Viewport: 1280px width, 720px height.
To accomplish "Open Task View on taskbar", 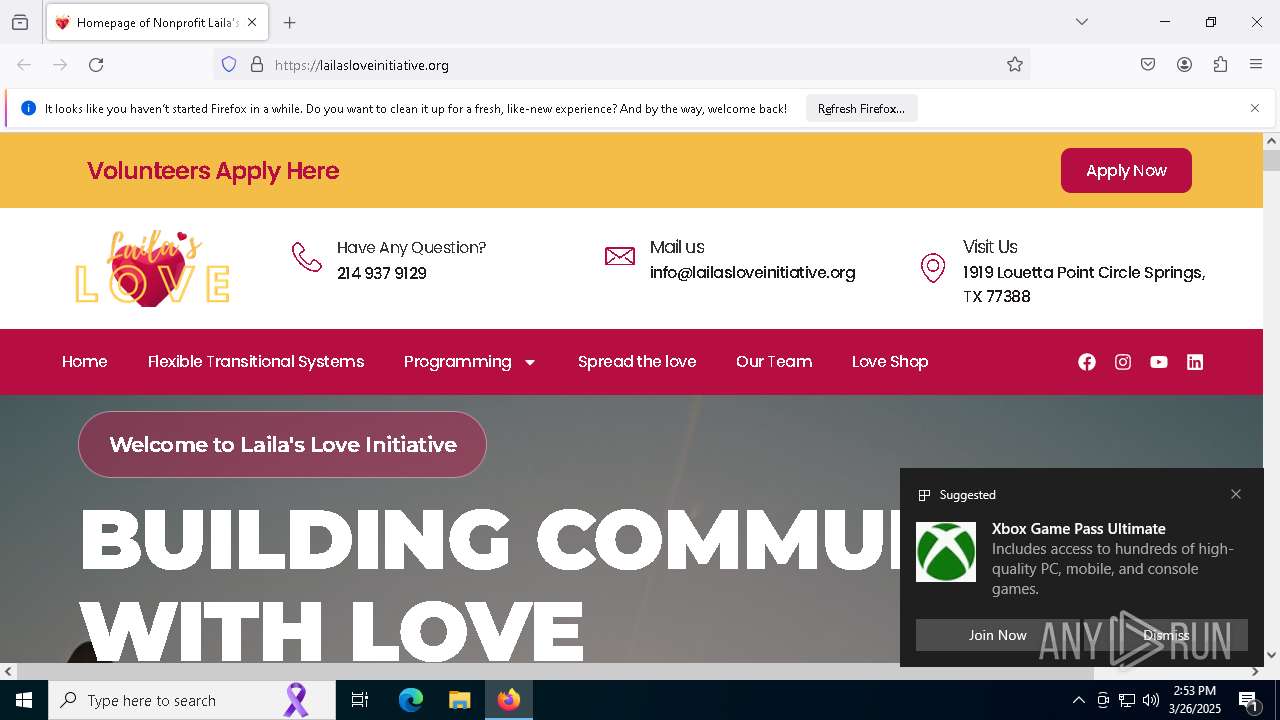I will click(360, 700).
